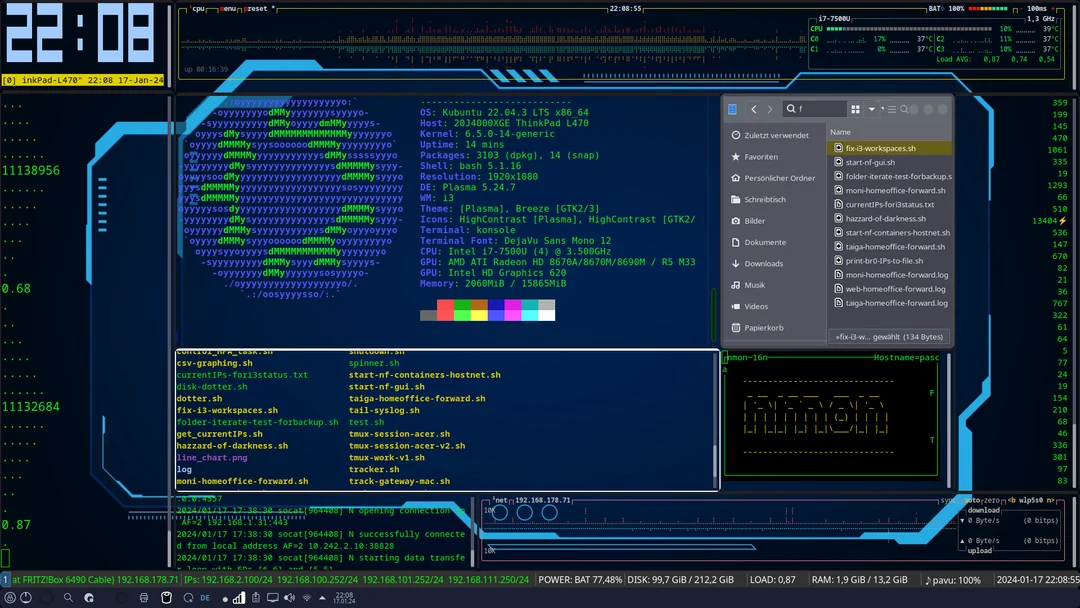
Task: Go back using the file dialog back arrow
Action: point(754,108)
